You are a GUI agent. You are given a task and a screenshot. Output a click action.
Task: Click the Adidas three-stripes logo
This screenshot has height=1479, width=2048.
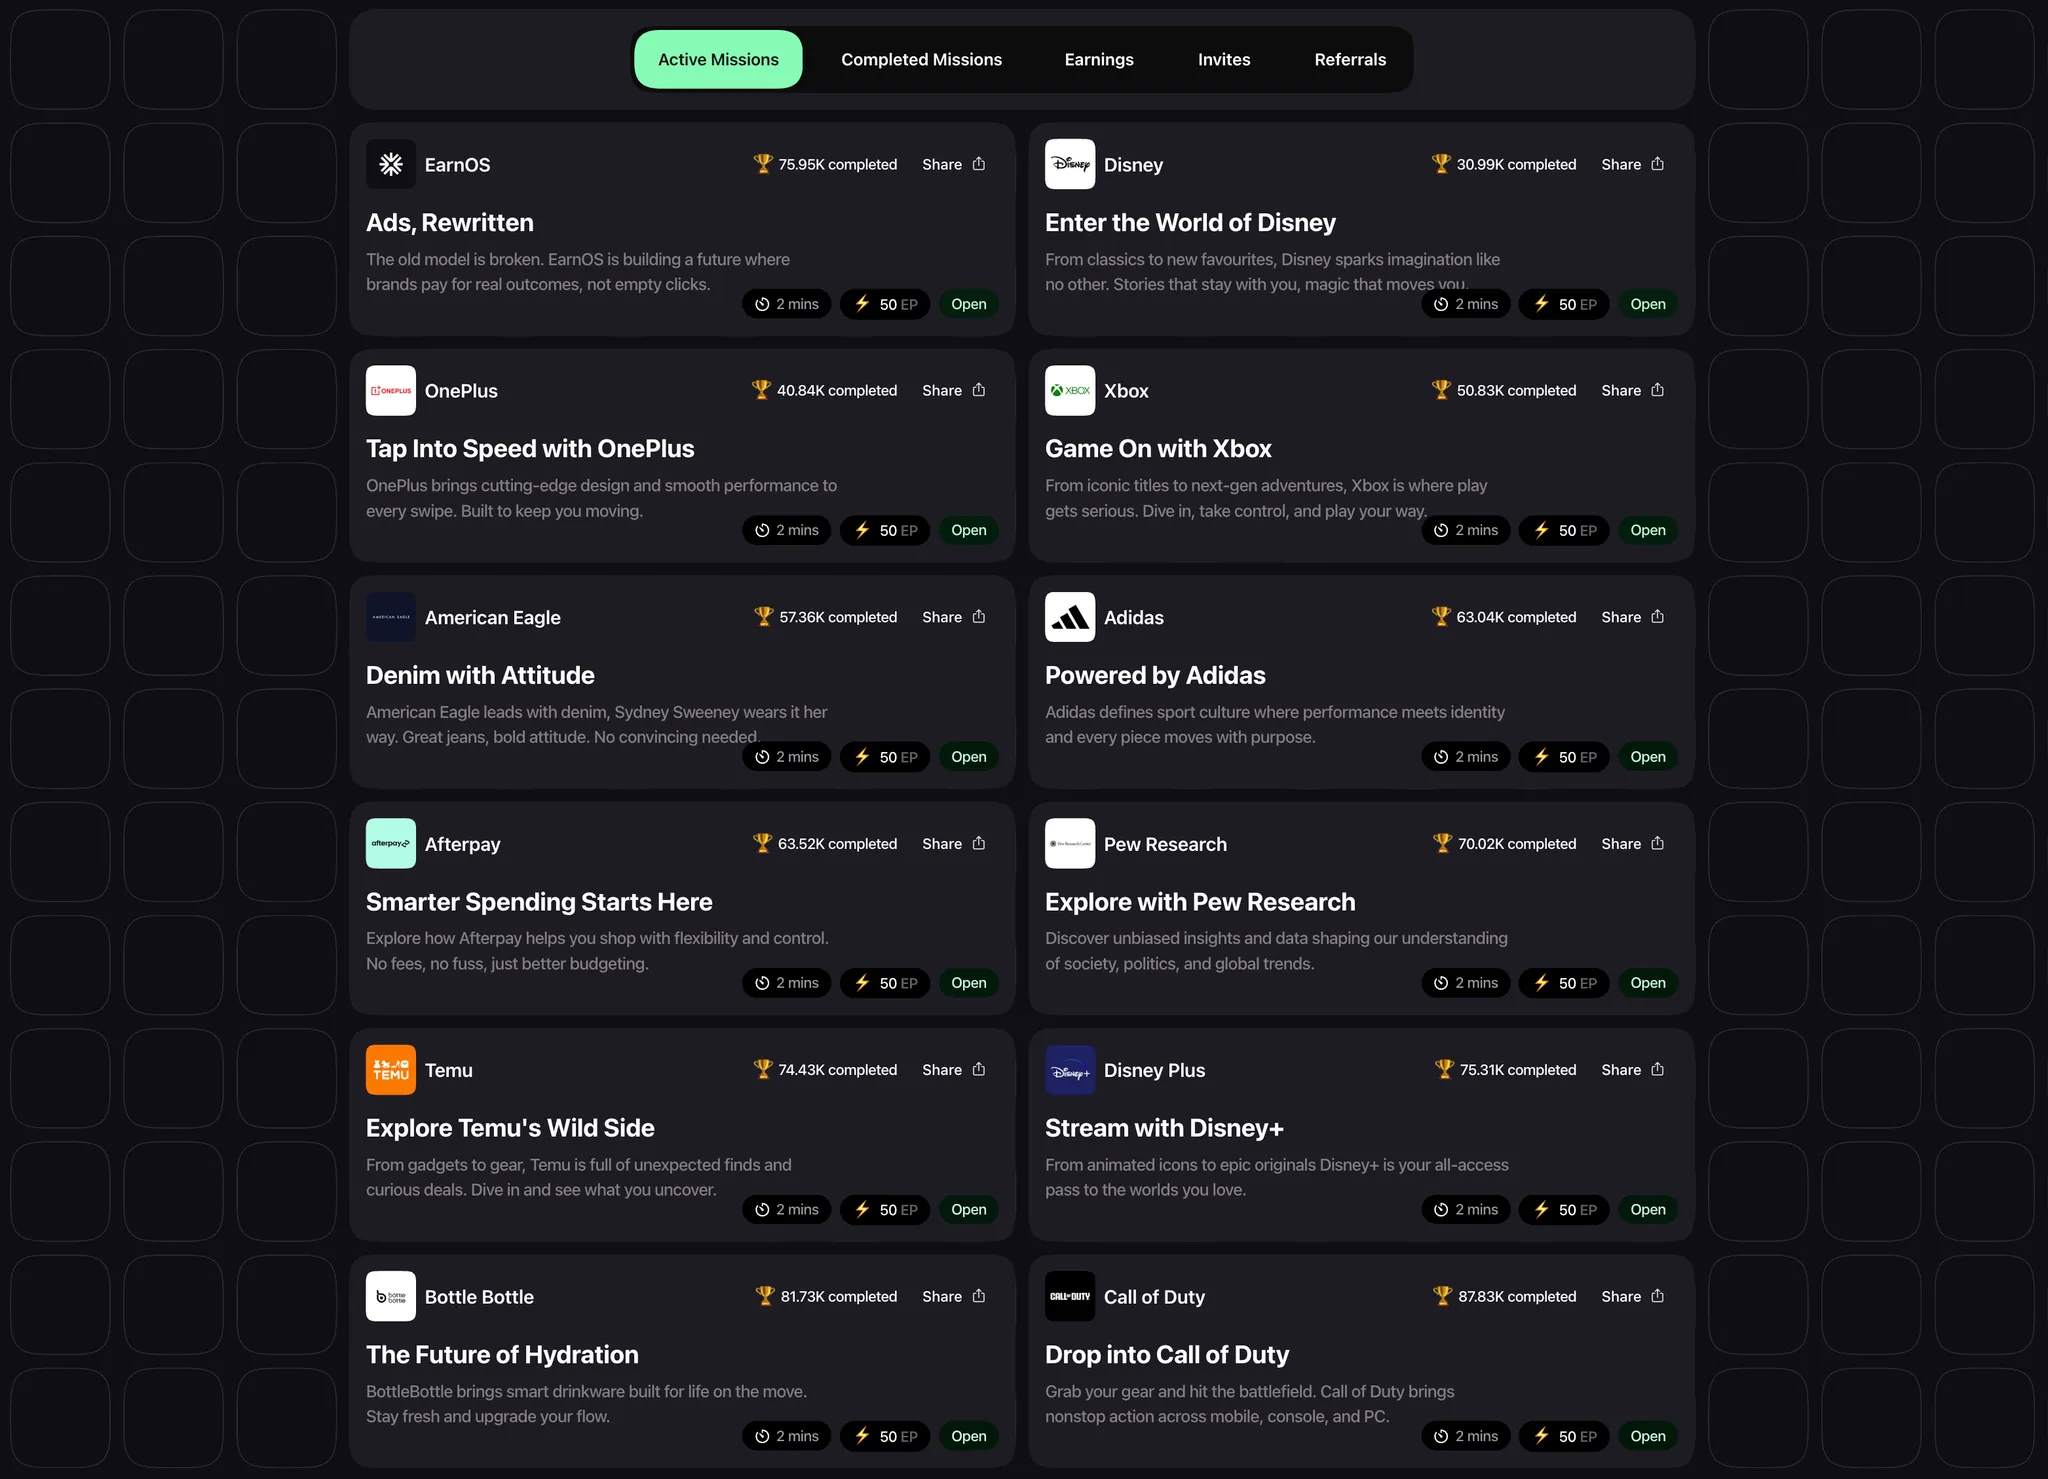tap(1069, 617)
